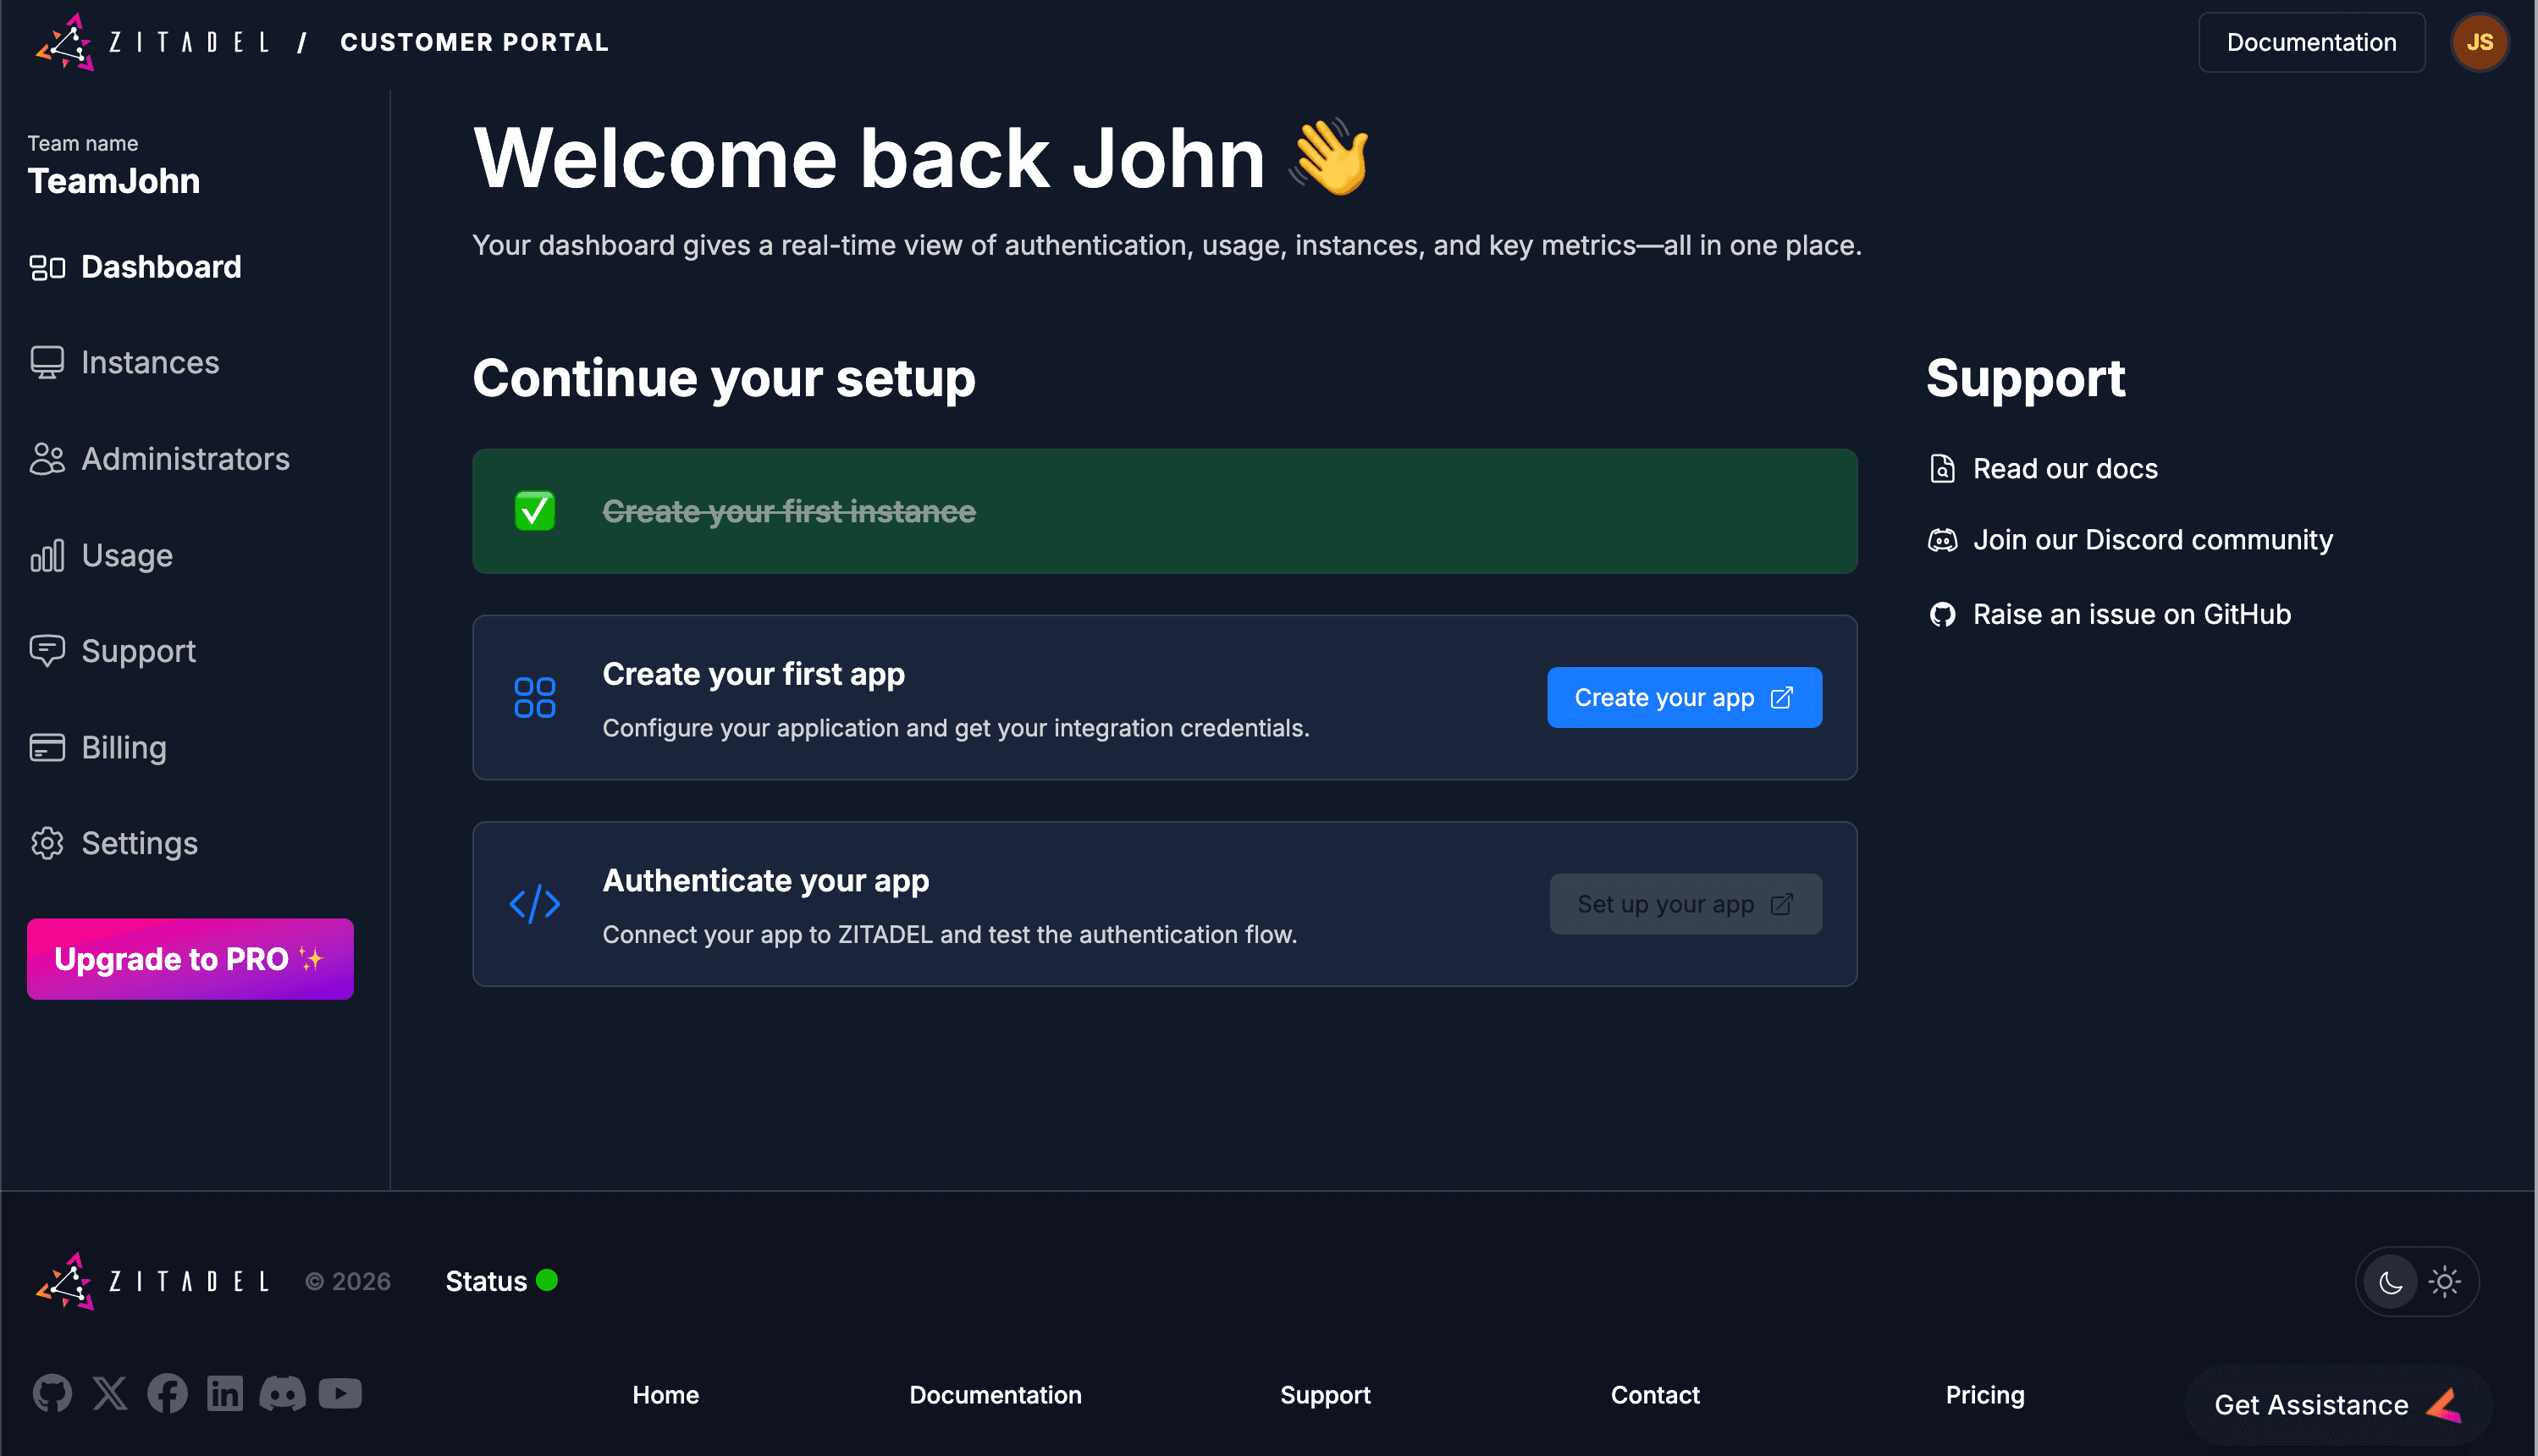The width and height of the screenshot is (2538, 1456).
Task: Open the JS user avatar menu
Action: 2479,42
